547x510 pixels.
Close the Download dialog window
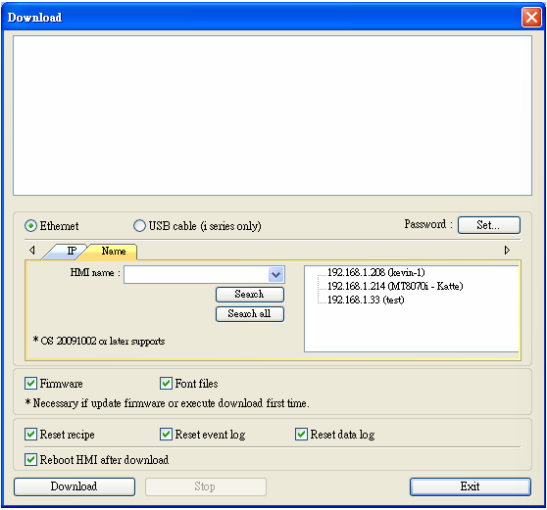(531, 17)
